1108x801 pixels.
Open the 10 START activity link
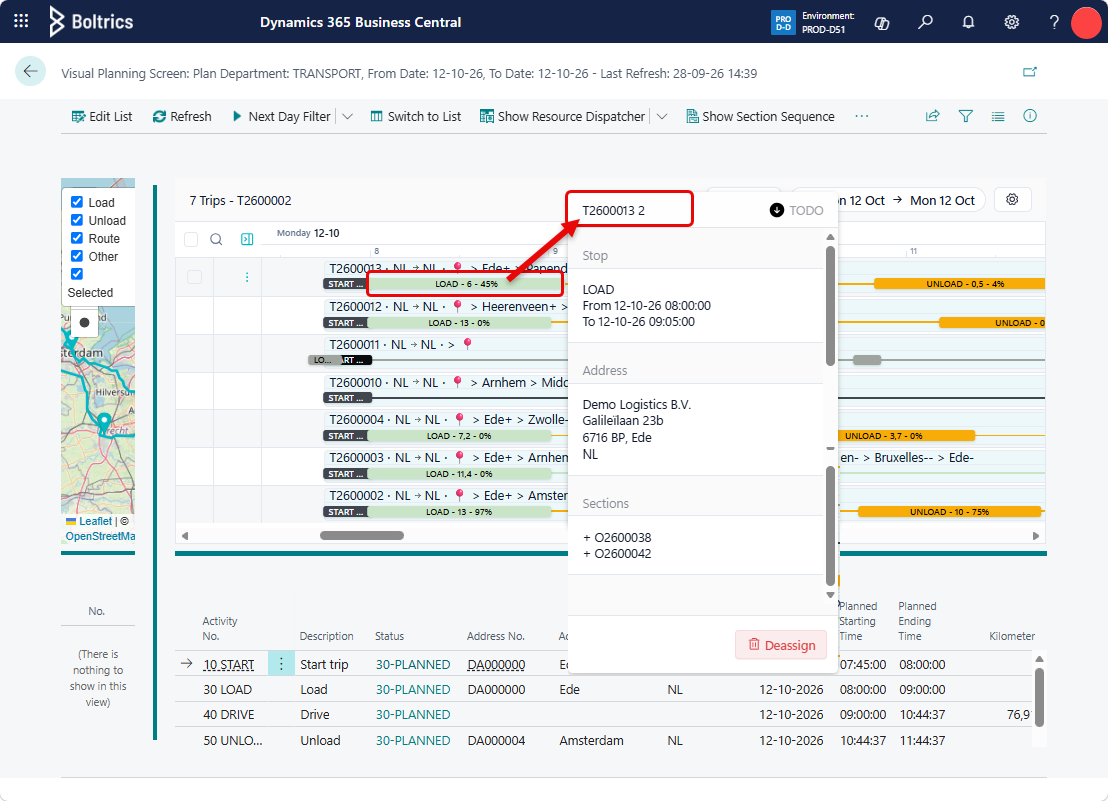pyautogui.click(x=229, y=665)
